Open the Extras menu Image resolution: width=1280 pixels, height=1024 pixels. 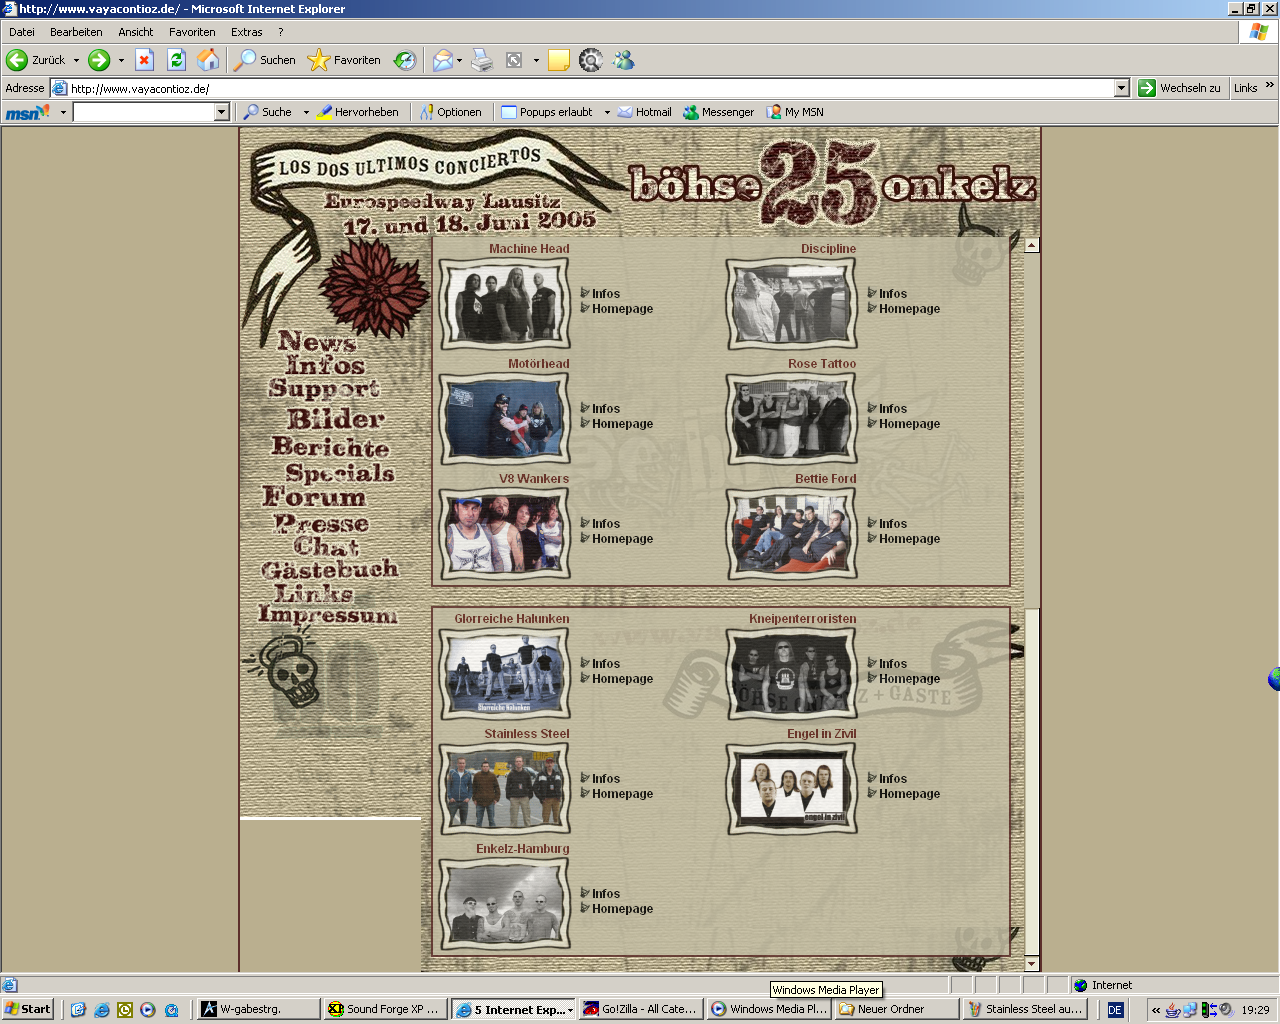(x=247, y=32)
